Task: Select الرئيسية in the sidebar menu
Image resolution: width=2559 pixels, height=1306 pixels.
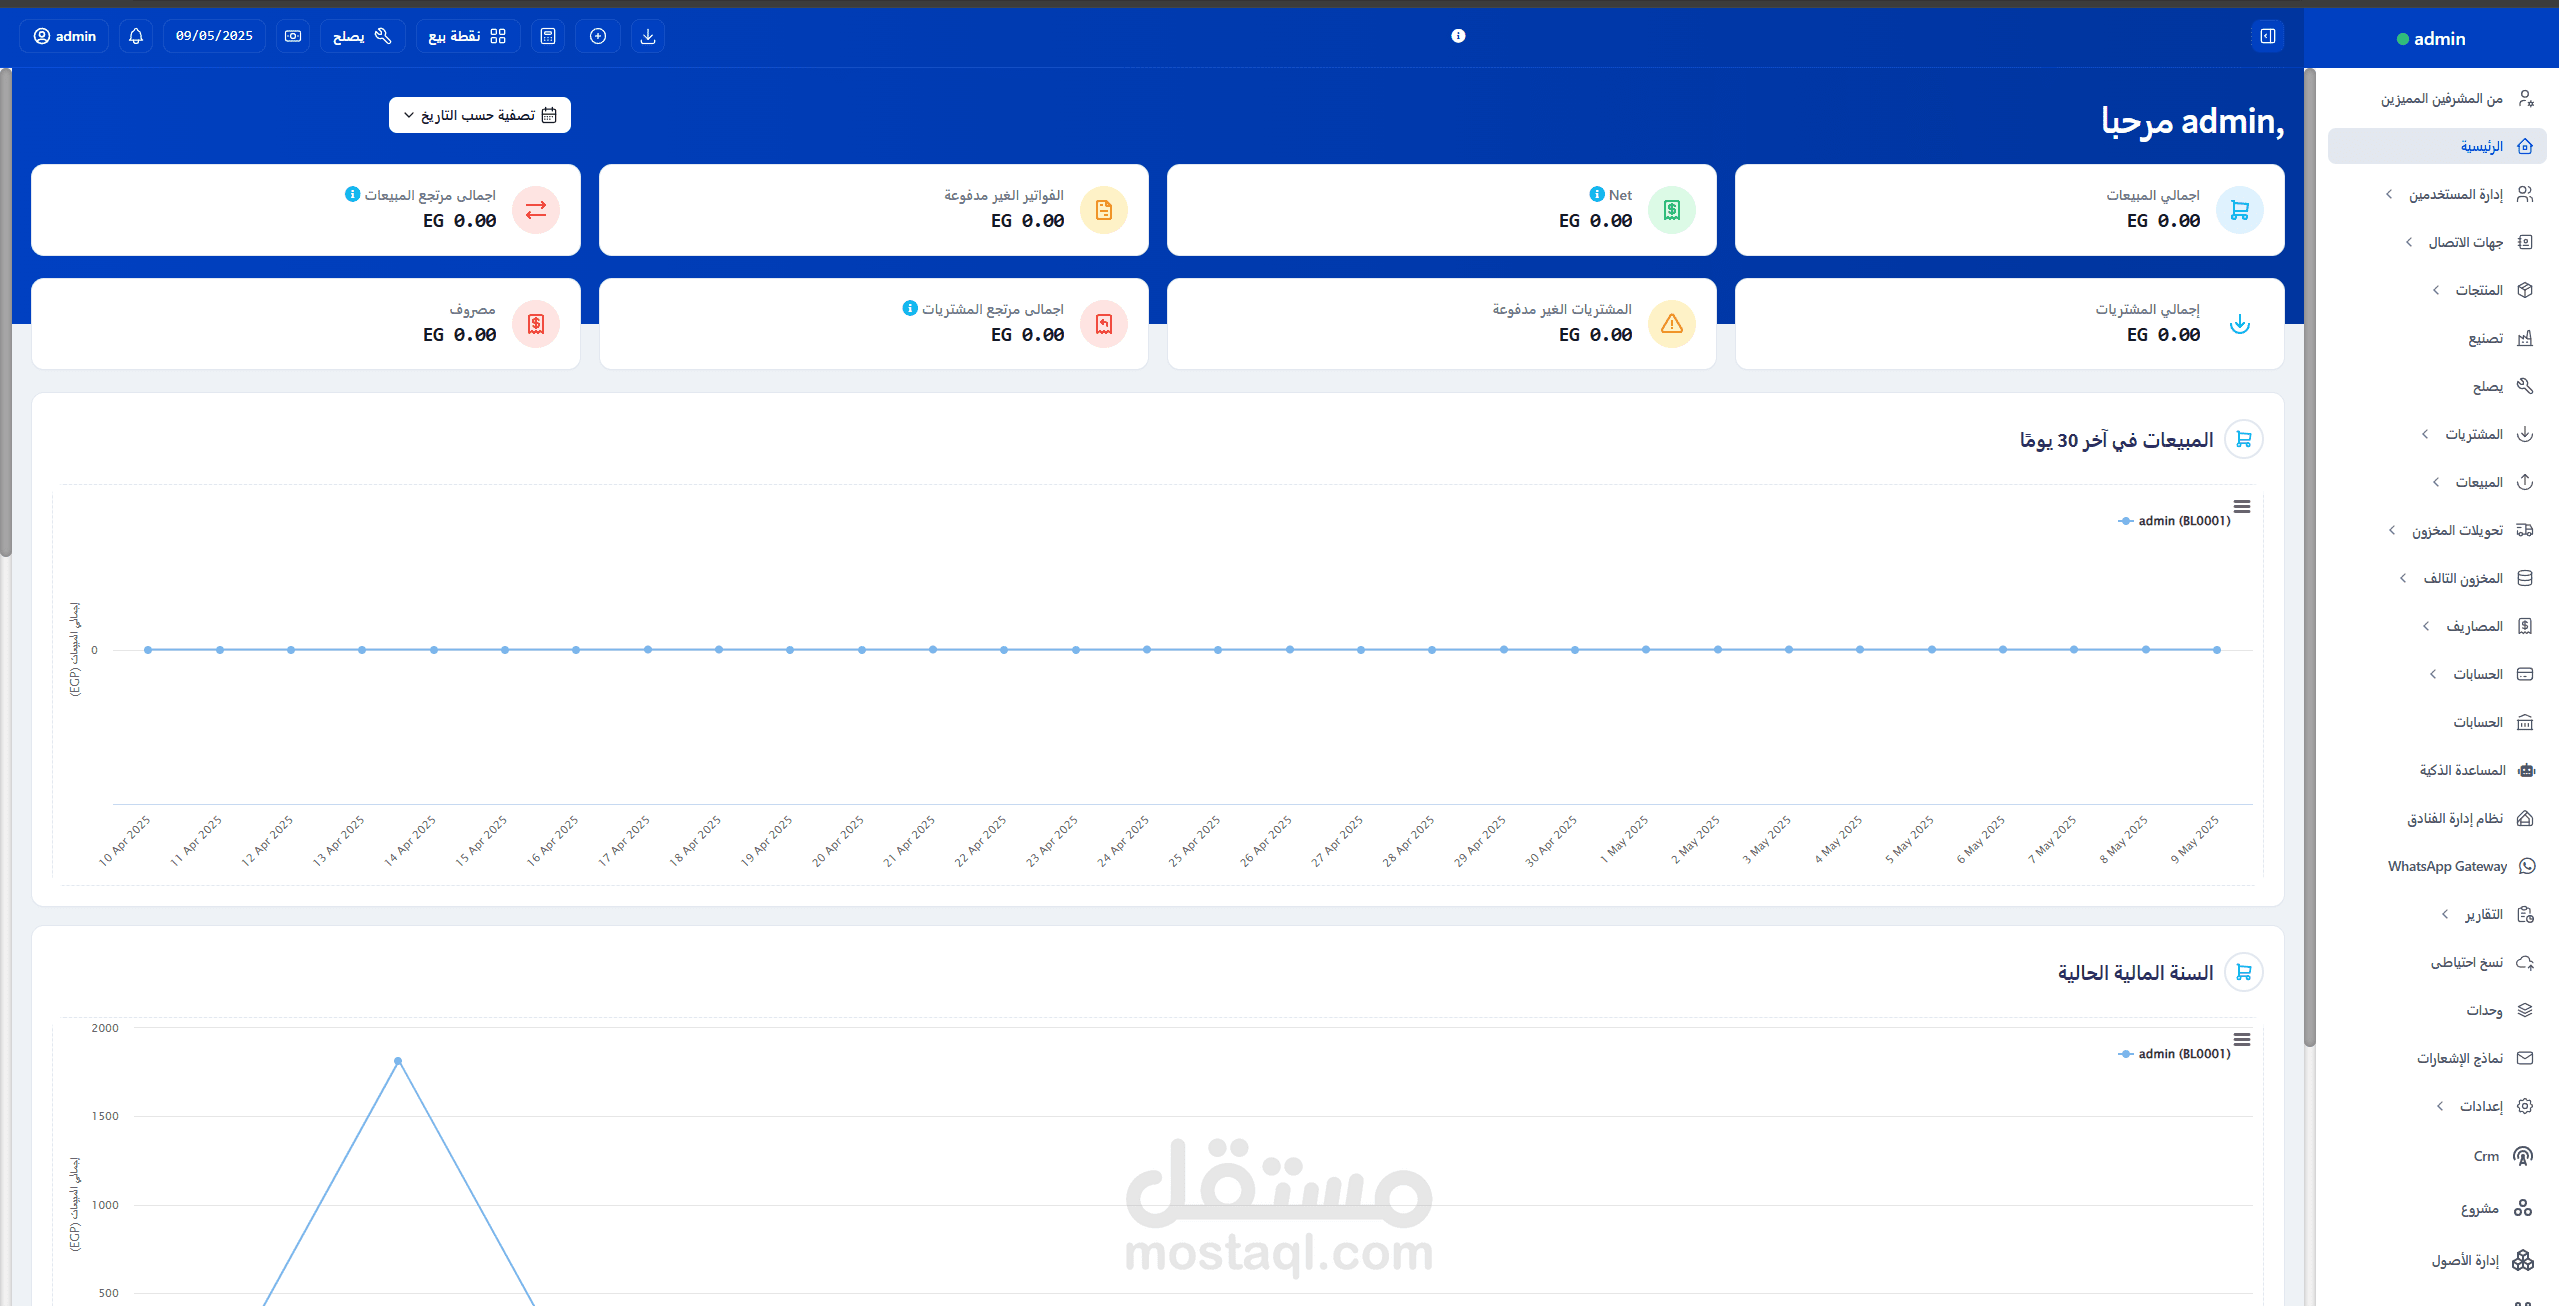Action: click(2483, 145)
